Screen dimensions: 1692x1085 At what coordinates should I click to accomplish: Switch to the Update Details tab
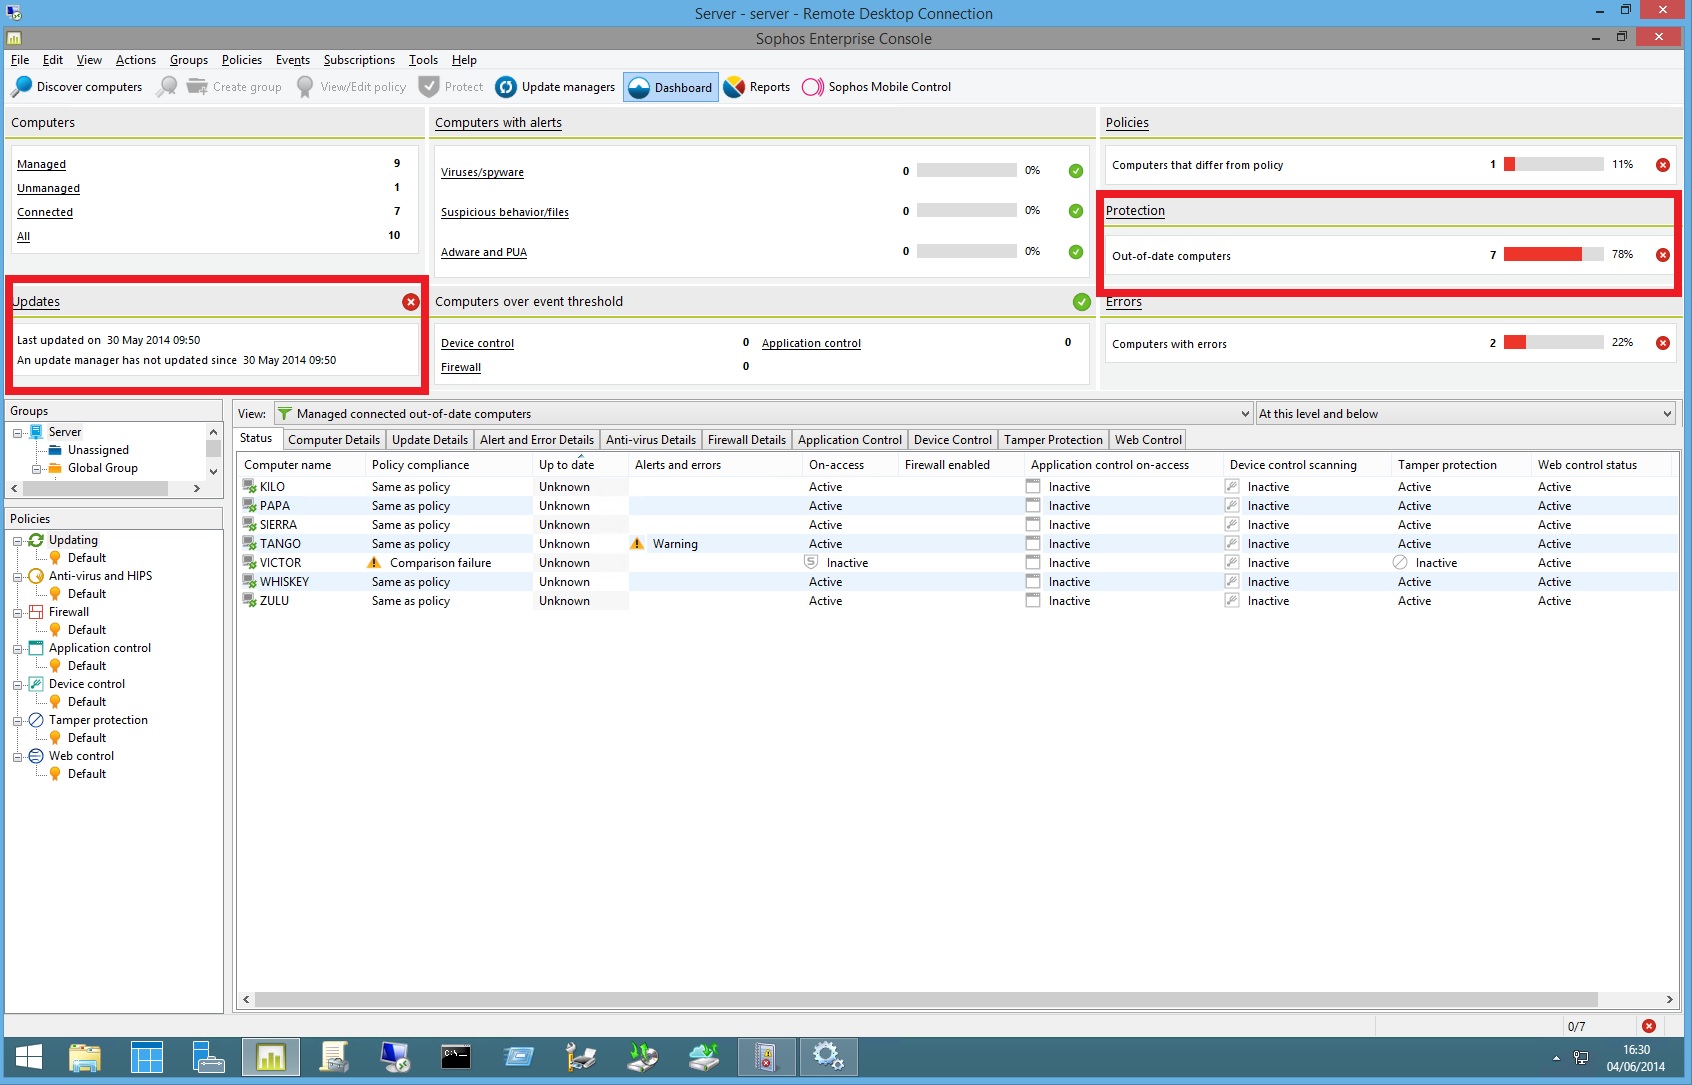tap(430, 440)
